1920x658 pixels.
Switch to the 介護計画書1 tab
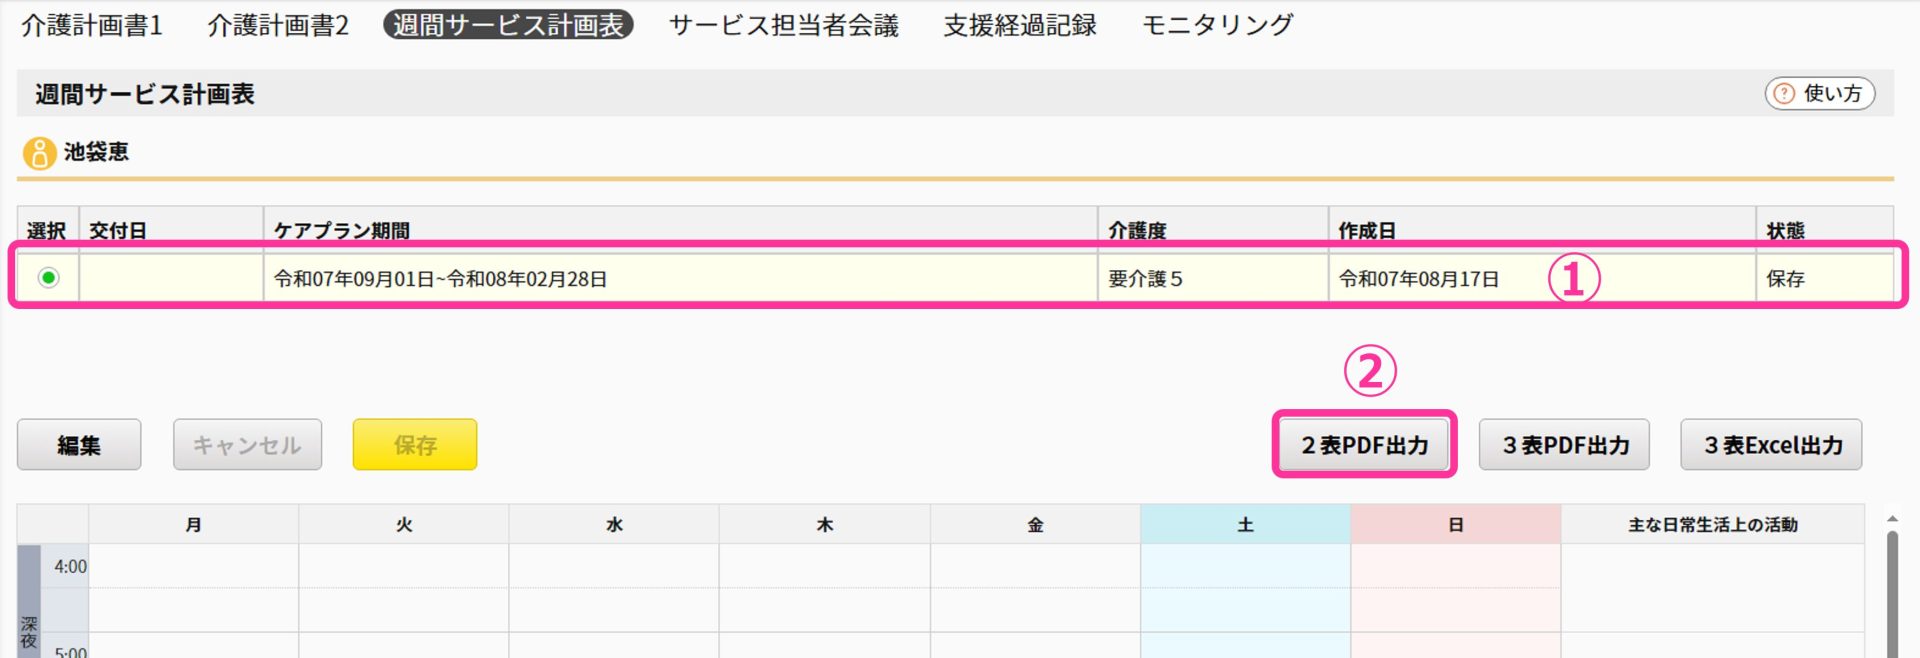coord(92,25)
